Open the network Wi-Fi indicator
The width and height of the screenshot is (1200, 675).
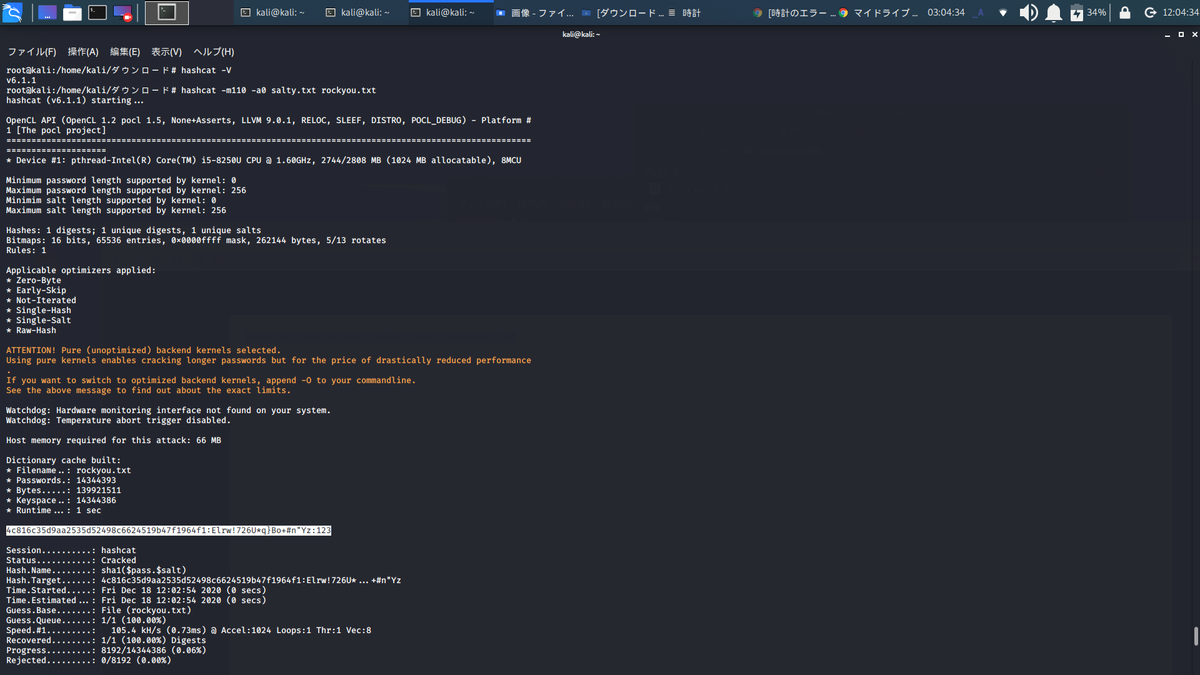[x=1003, y=13]
